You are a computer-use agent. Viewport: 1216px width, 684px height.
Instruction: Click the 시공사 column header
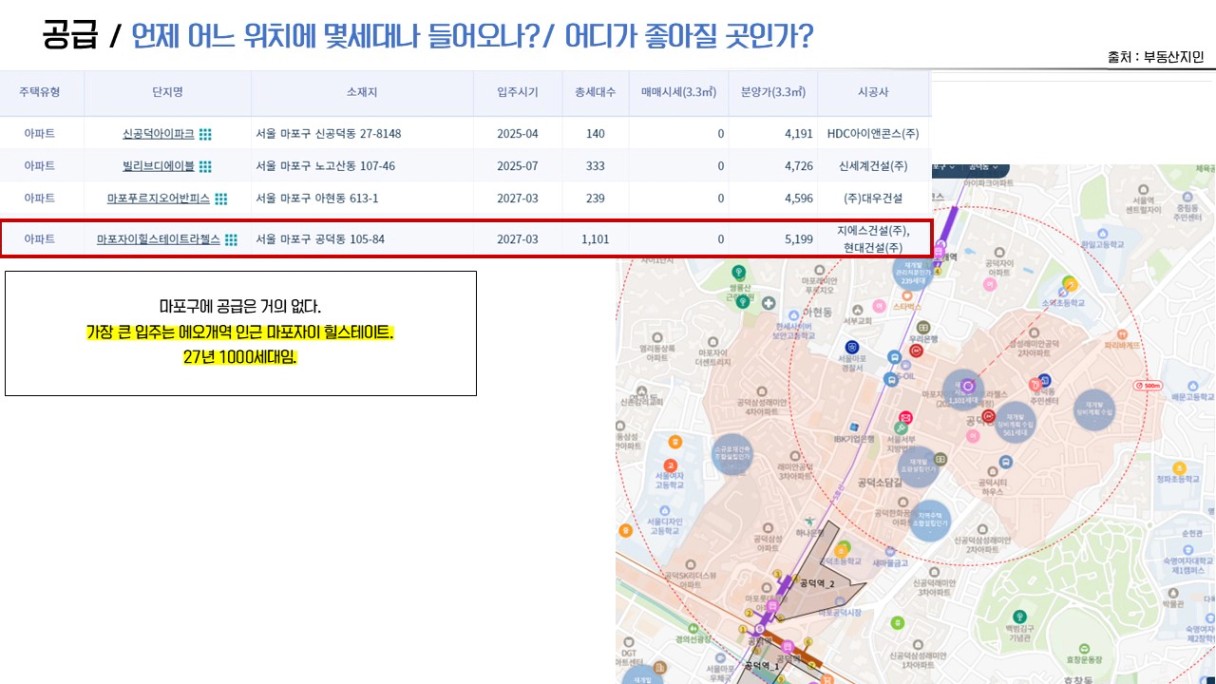point(873,93)
